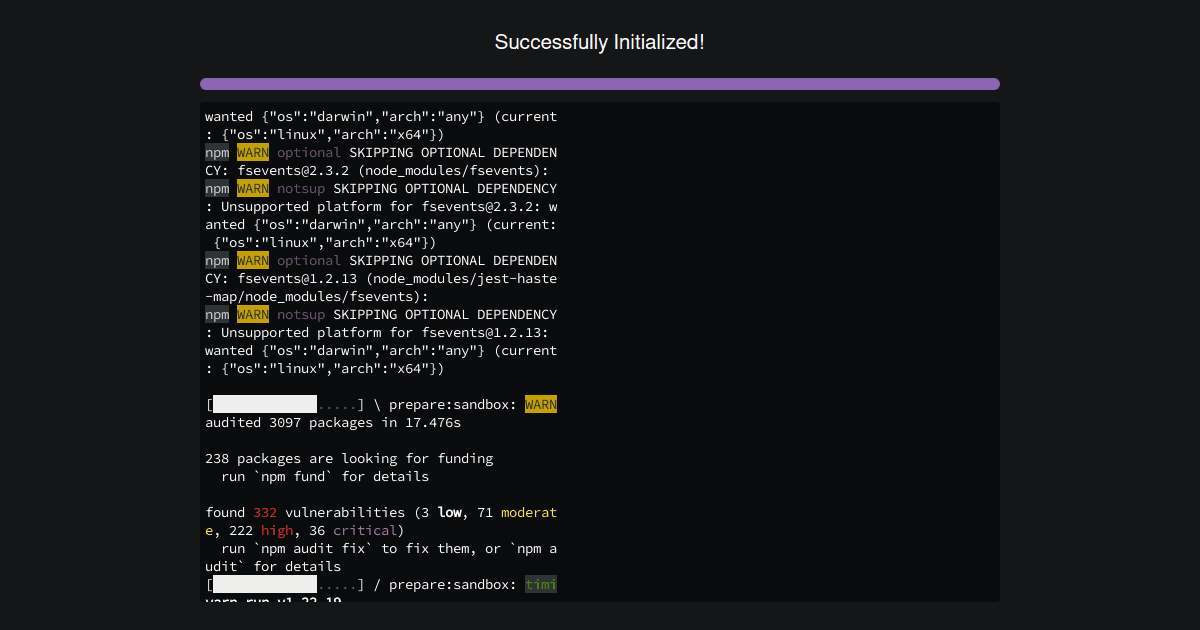
Task: Click the red high severity label
Action: 276,530
